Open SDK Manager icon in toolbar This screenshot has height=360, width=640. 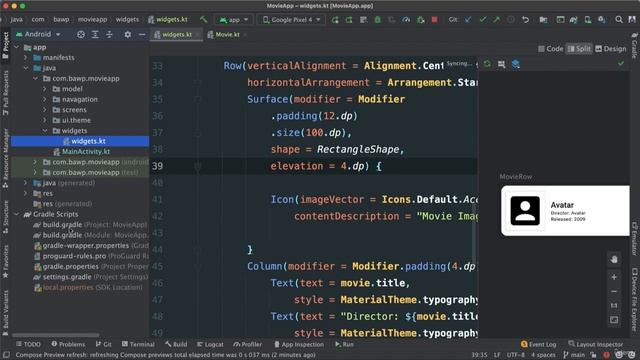602,20
